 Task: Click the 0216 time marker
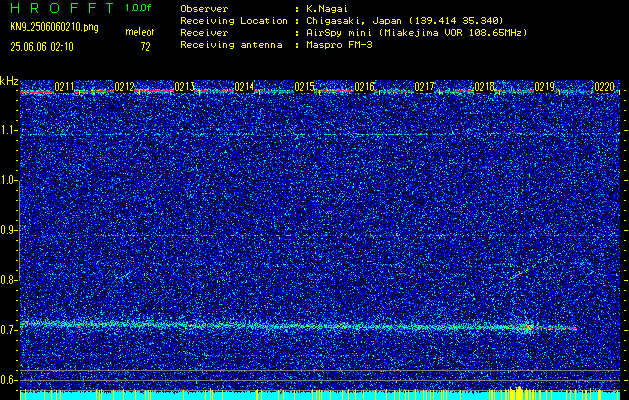point(364,87)
